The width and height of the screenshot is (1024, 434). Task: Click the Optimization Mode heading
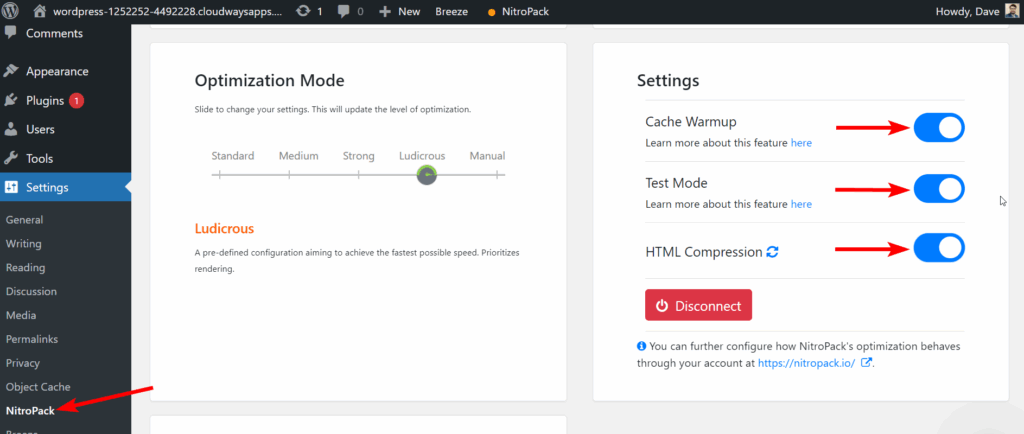pyautogui.click(x=269, y=81)
